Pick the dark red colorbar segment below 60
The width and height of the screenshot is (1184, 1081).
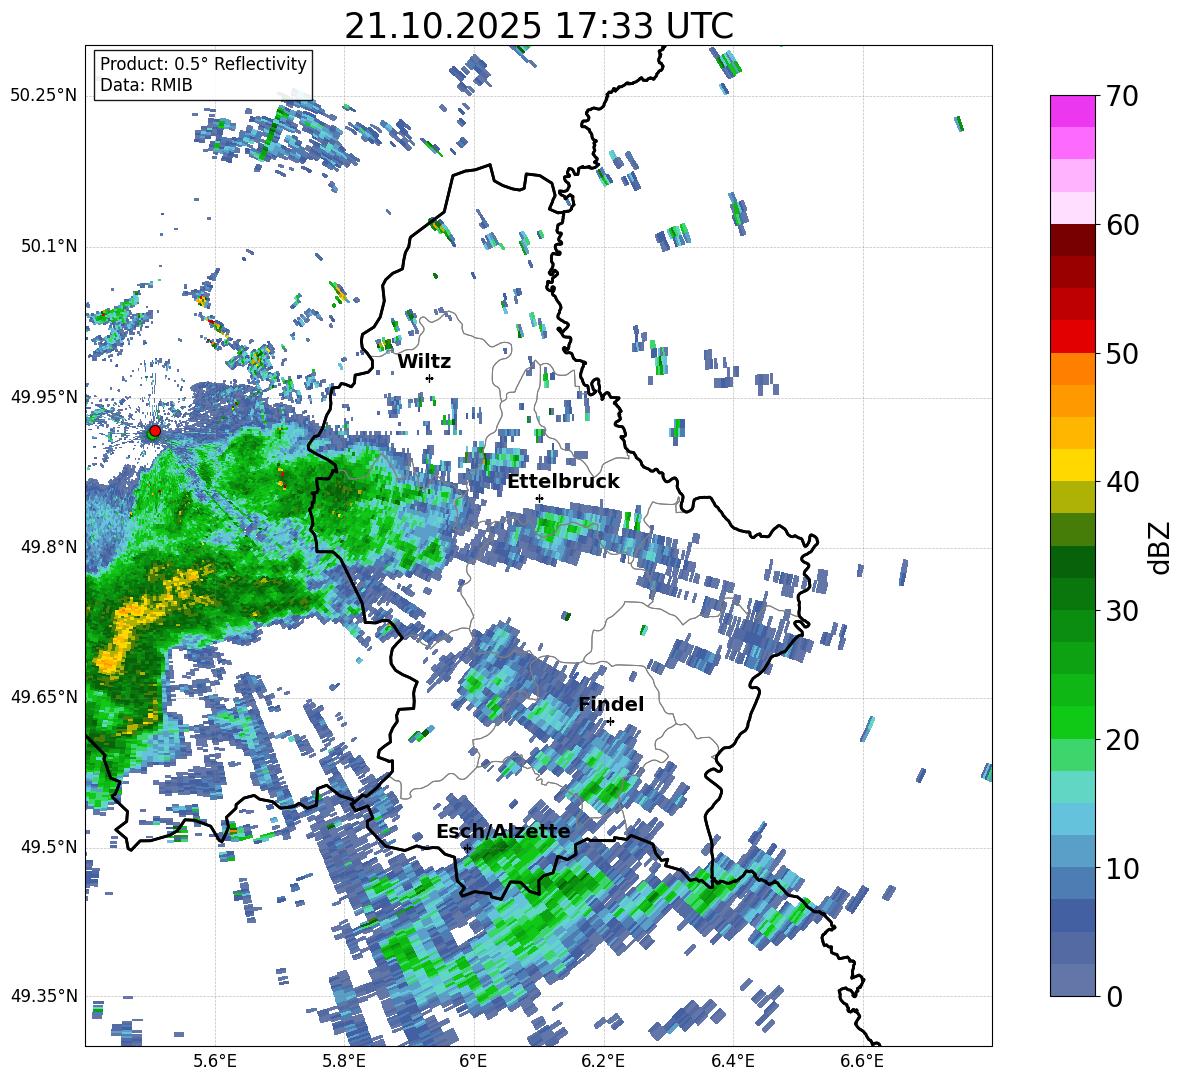tap(1072, 240)
